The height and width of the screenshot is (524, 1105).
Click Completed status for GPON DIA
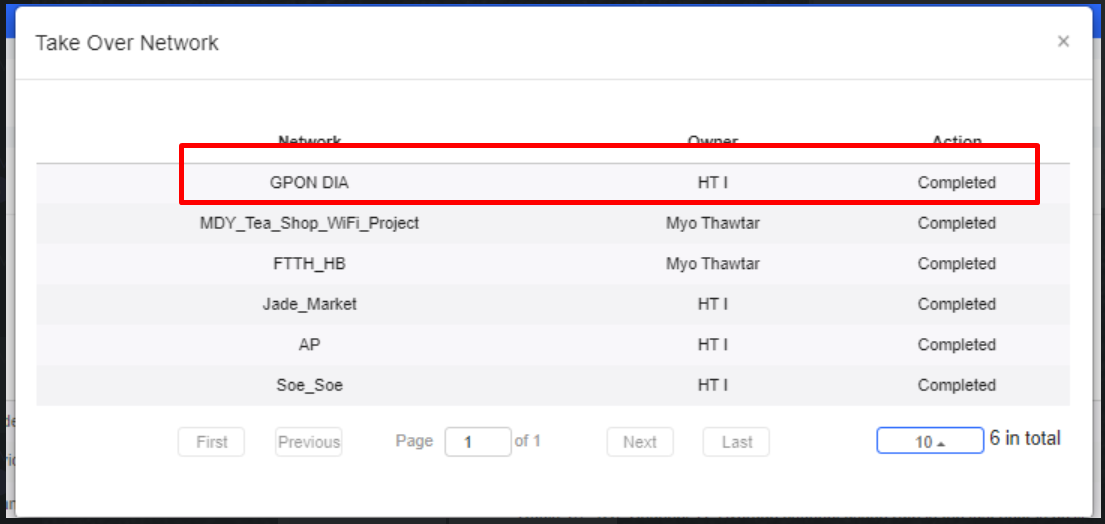pos(956,183)
